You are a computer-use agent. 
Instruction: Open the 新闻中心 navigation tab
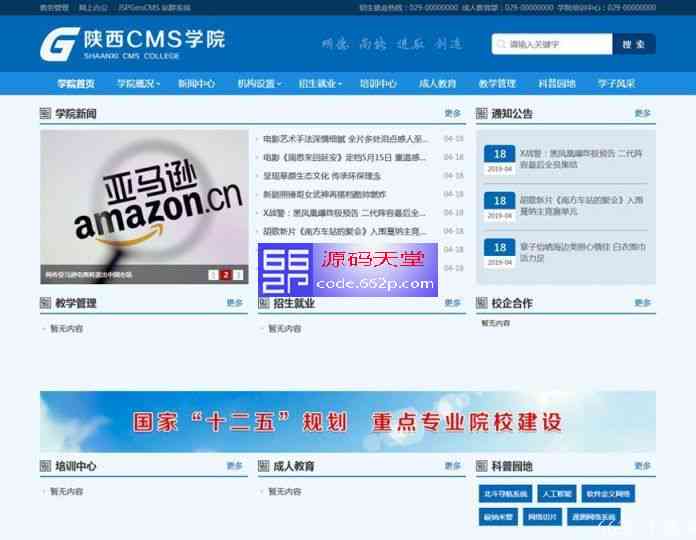pos(196,84)
